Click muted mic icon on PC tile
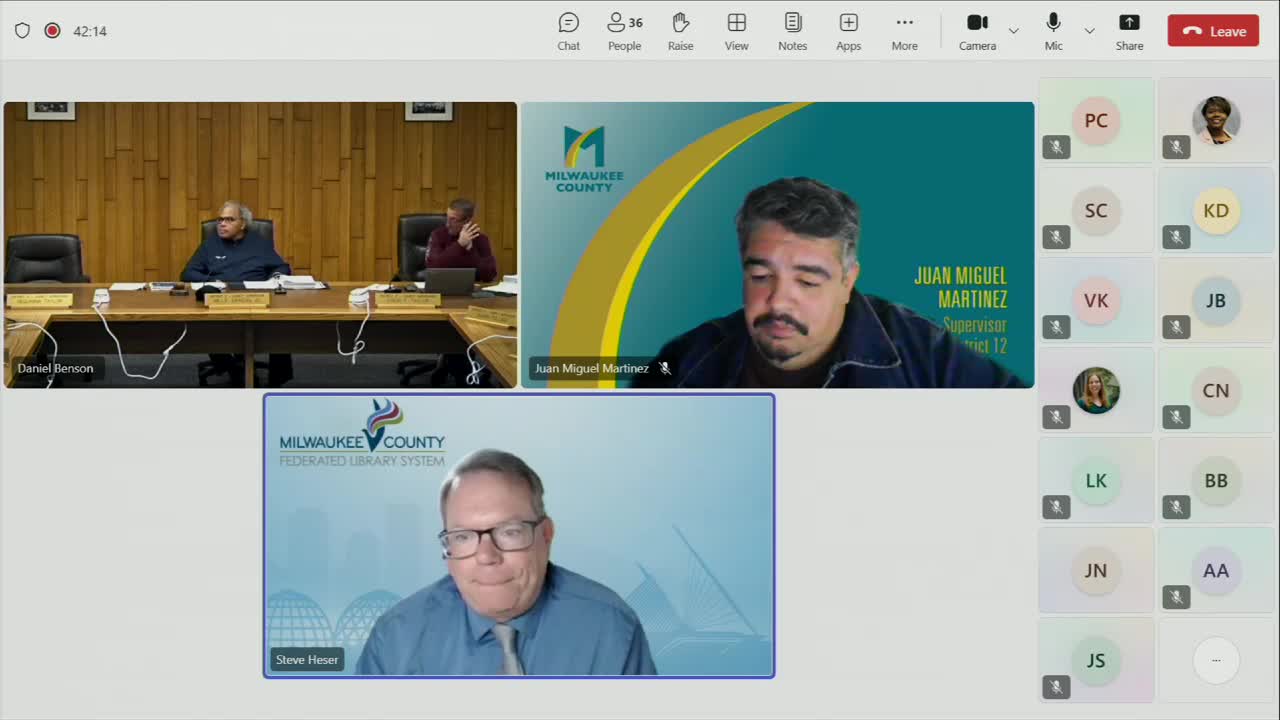 pos(1056,147)
